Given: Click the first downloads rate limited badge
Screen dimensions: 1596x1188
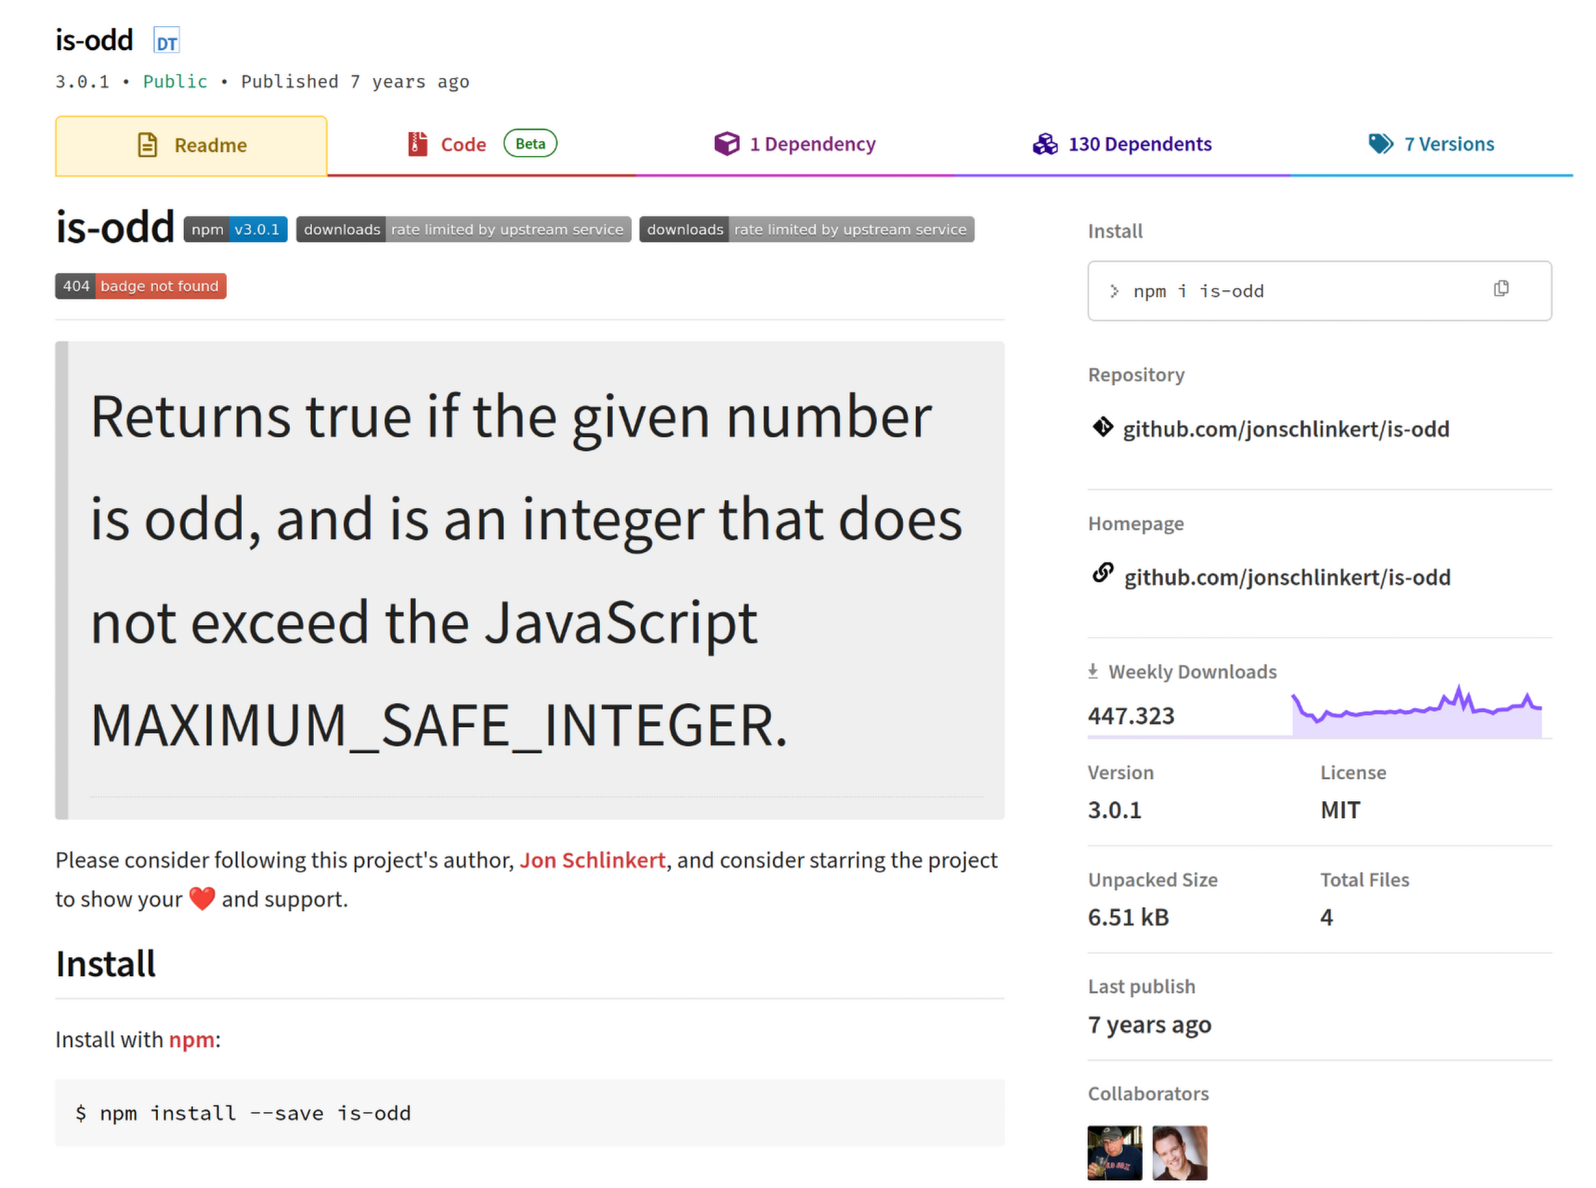Looking at the screenshot, I should (463, 229).
